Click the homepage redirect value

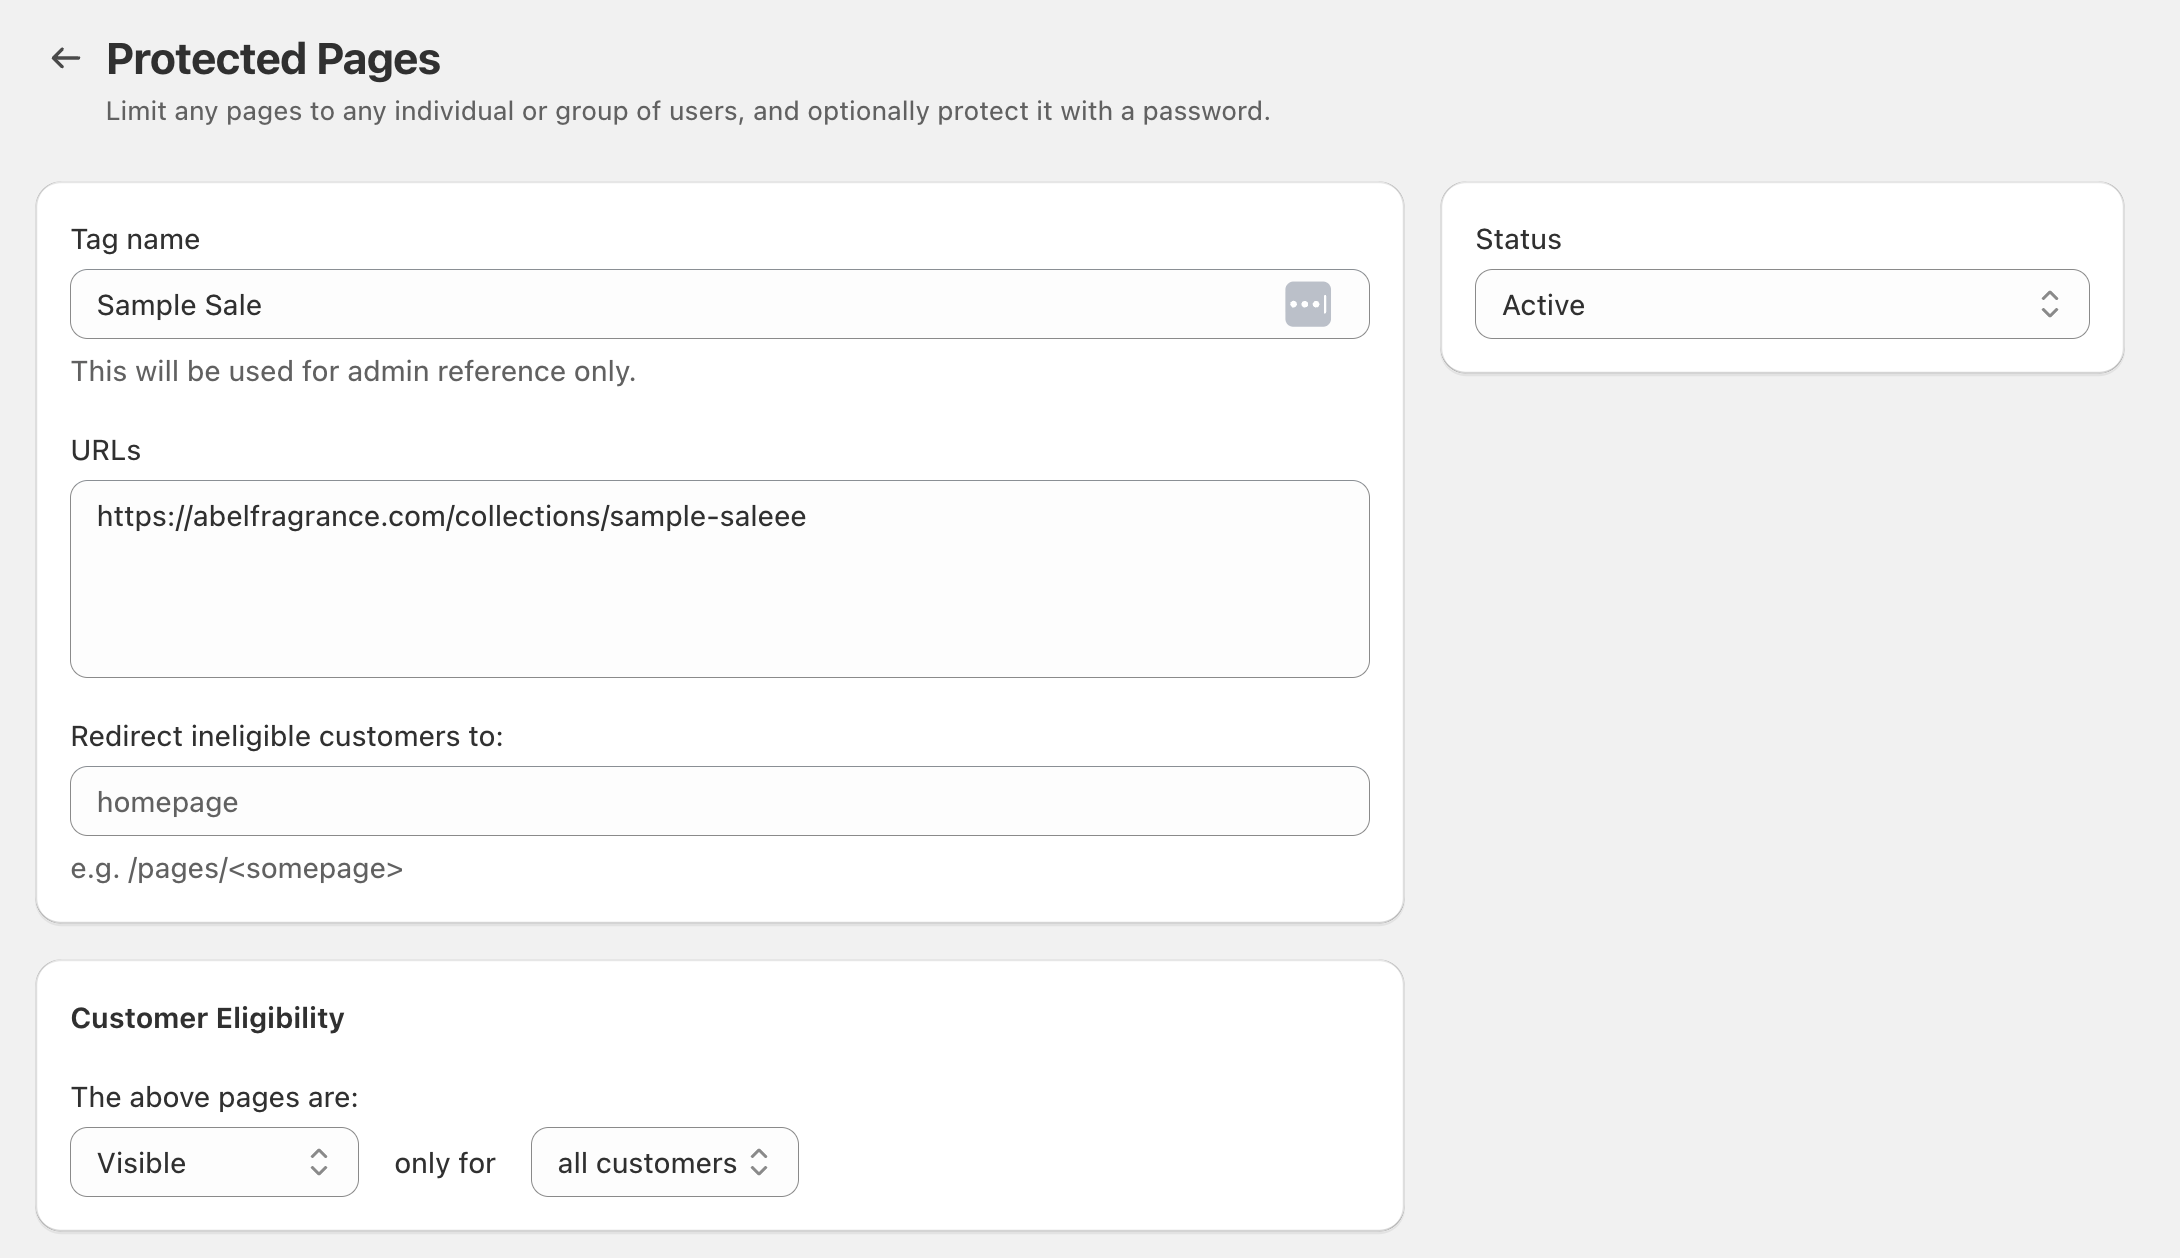(x=167, y=800)
